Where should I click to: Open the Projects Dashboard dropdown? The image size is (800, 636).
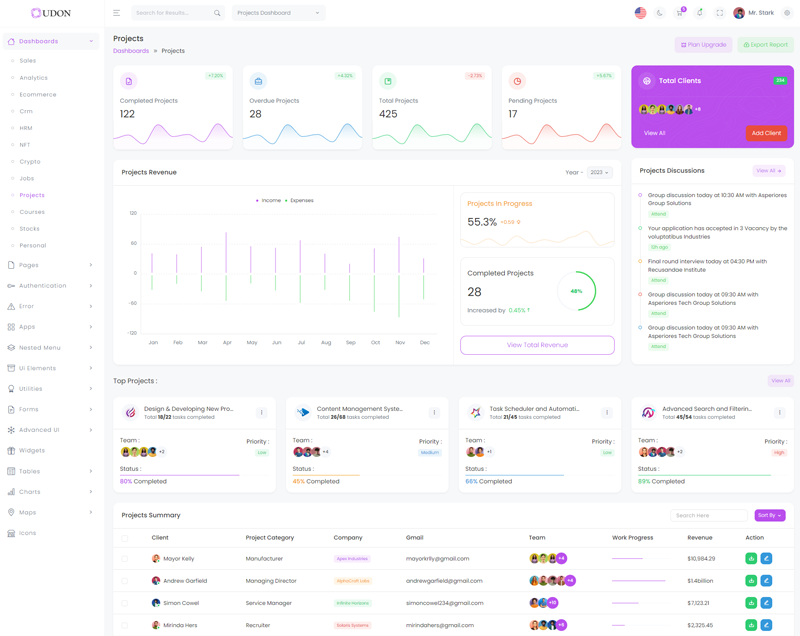click(279, 13)
